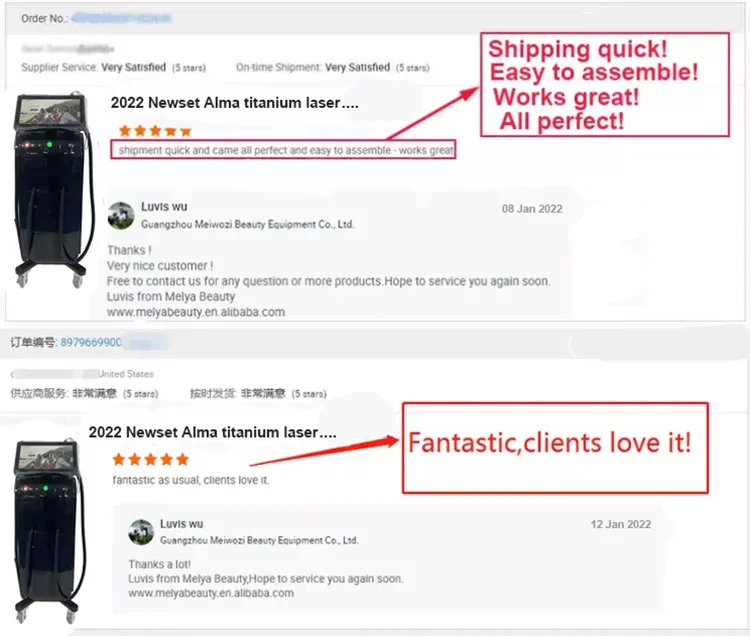Image resolution: width=750 pixels, height=637 pixels.
Task: Click the five-star rating in first review
Action: pos(155,131)
